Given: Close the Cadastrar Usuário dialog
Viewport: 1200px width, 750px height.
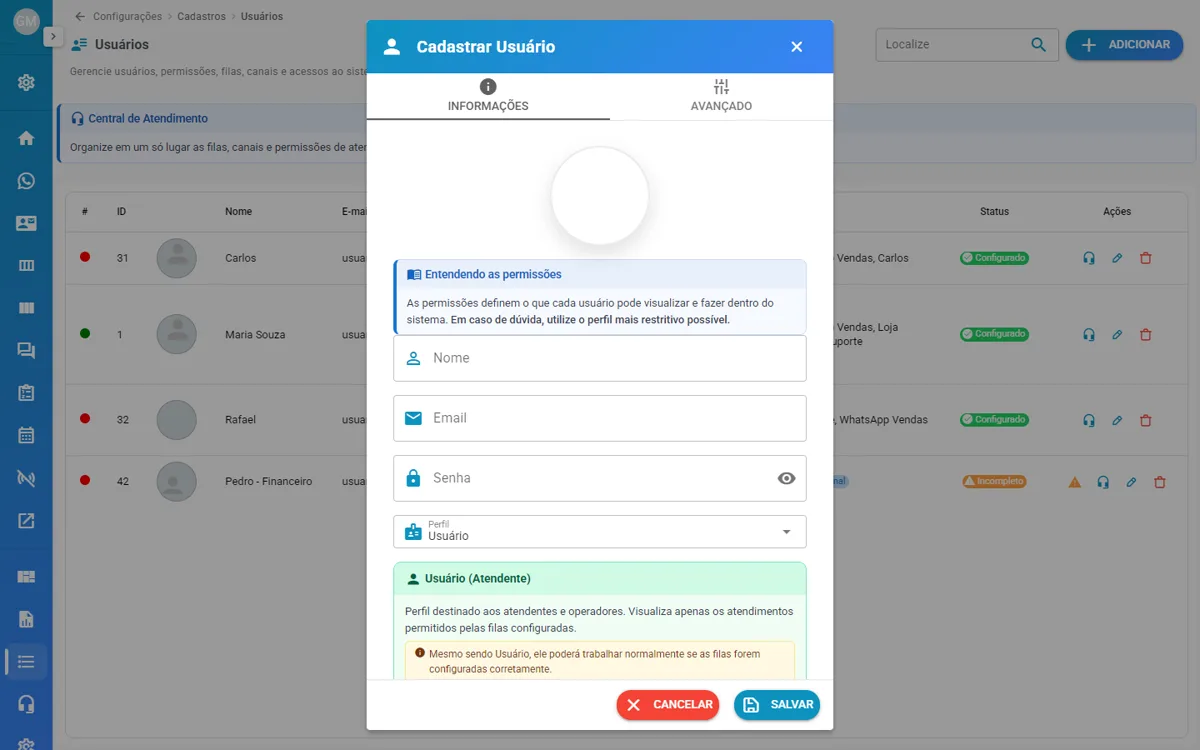Looking at the screenshot, I should [x=797, y=47].
